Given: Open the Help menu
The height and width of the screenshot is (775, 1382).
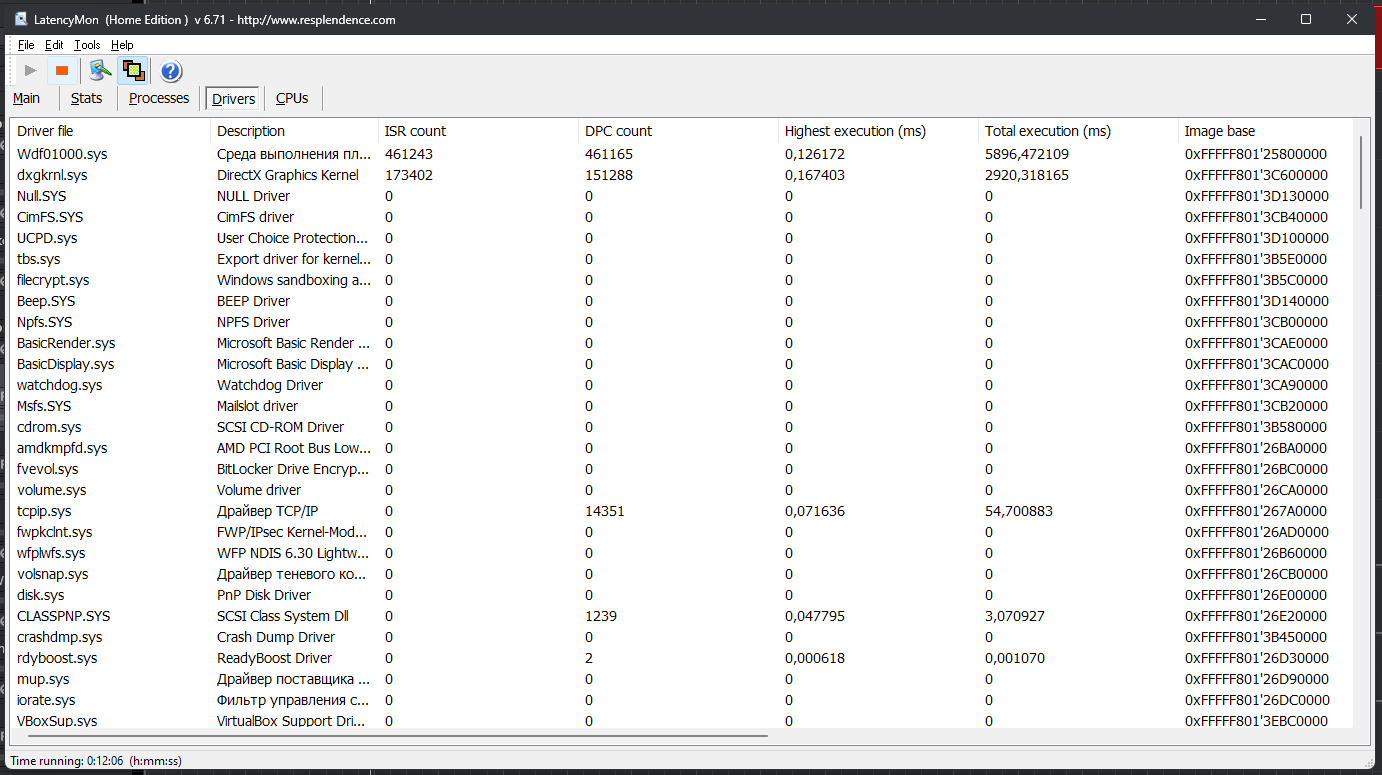Looking at the screenshot, I should coord(122,45).
